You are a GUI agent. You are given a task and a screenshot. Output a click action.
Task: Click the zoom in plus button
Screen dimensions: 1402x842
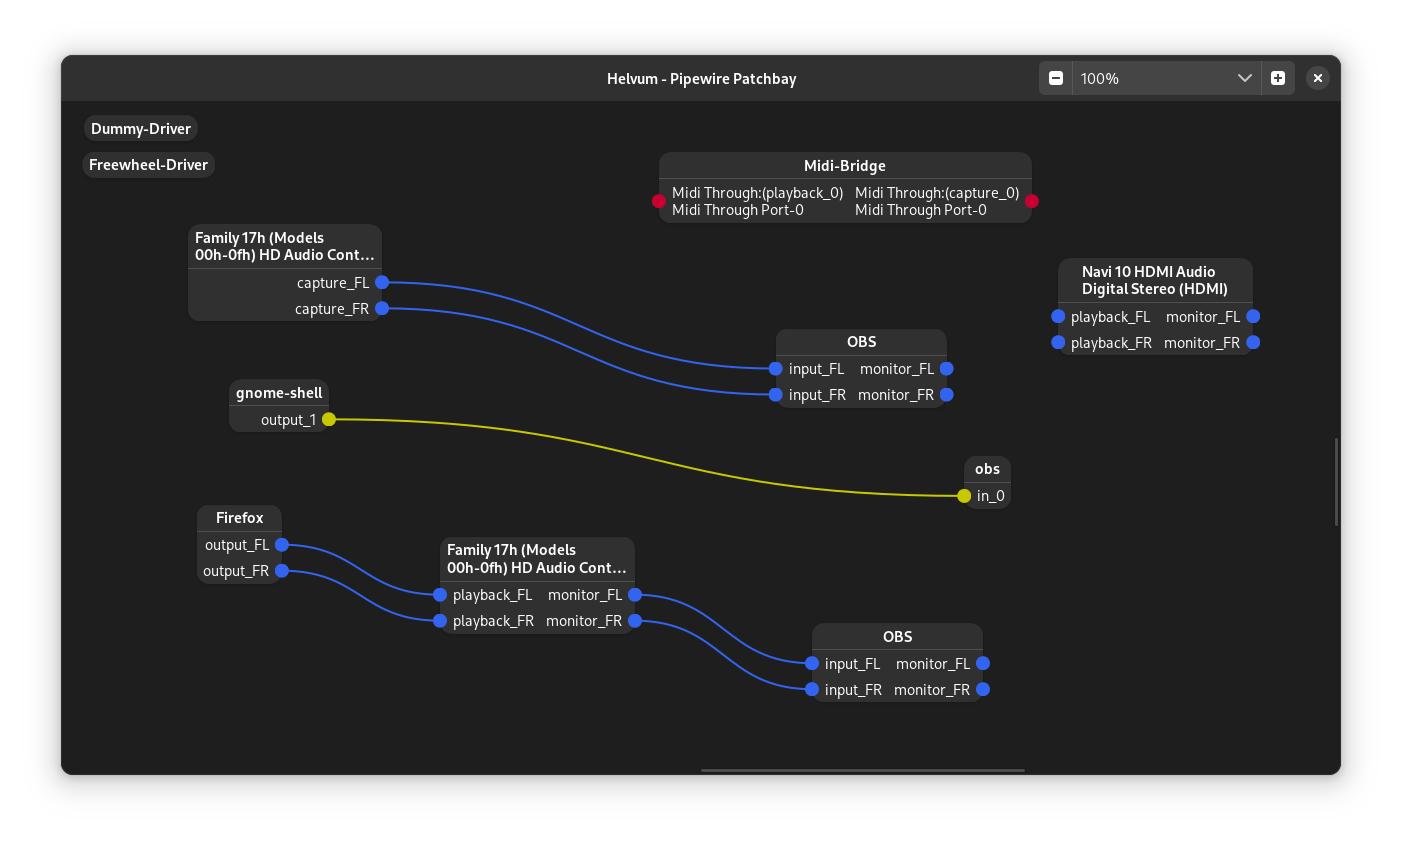pyautogui.click(x=1278, y=78)
